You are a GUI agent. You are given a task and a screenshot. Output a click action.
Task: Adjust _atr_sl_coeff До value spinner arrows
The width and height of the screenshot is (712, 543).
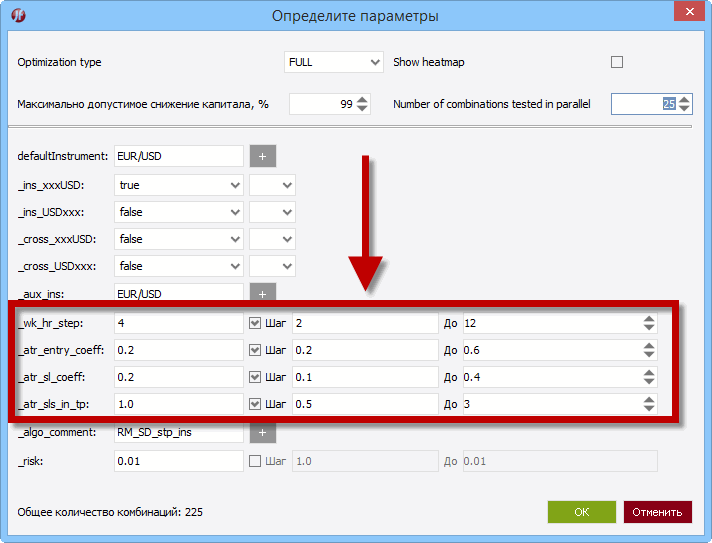(x=649, y=377)
